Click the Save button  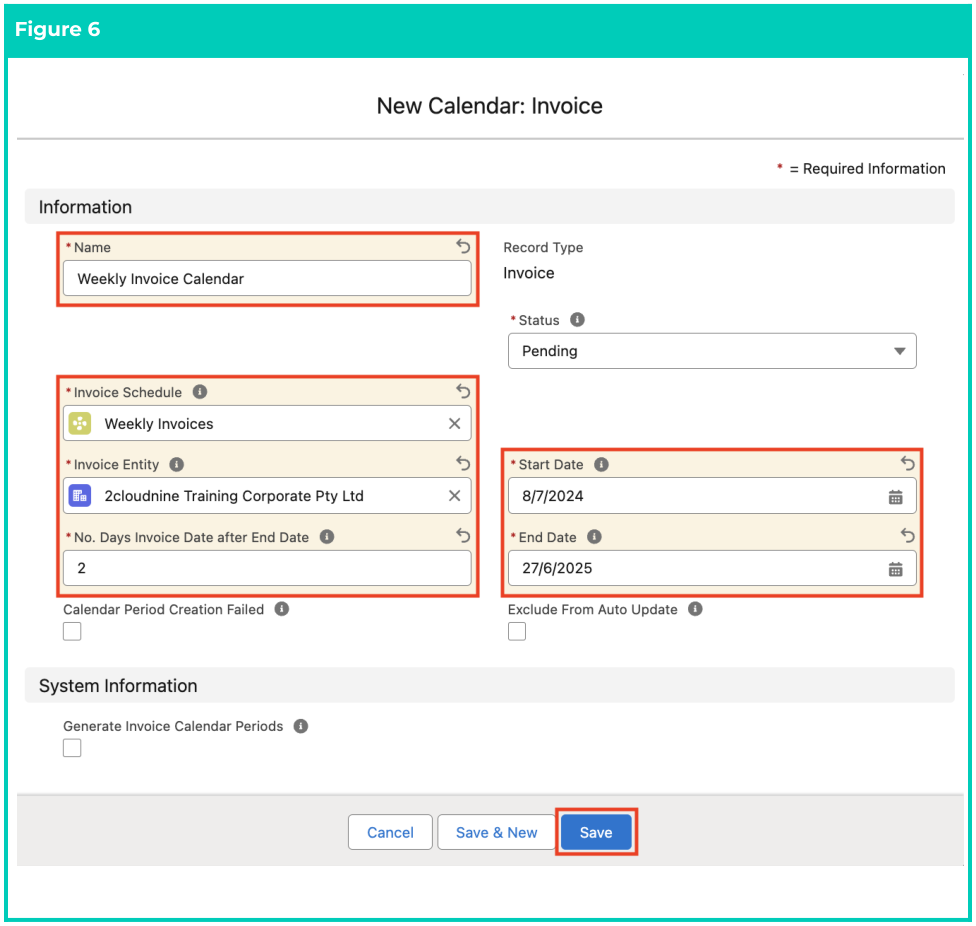click(x=596, y=832)
